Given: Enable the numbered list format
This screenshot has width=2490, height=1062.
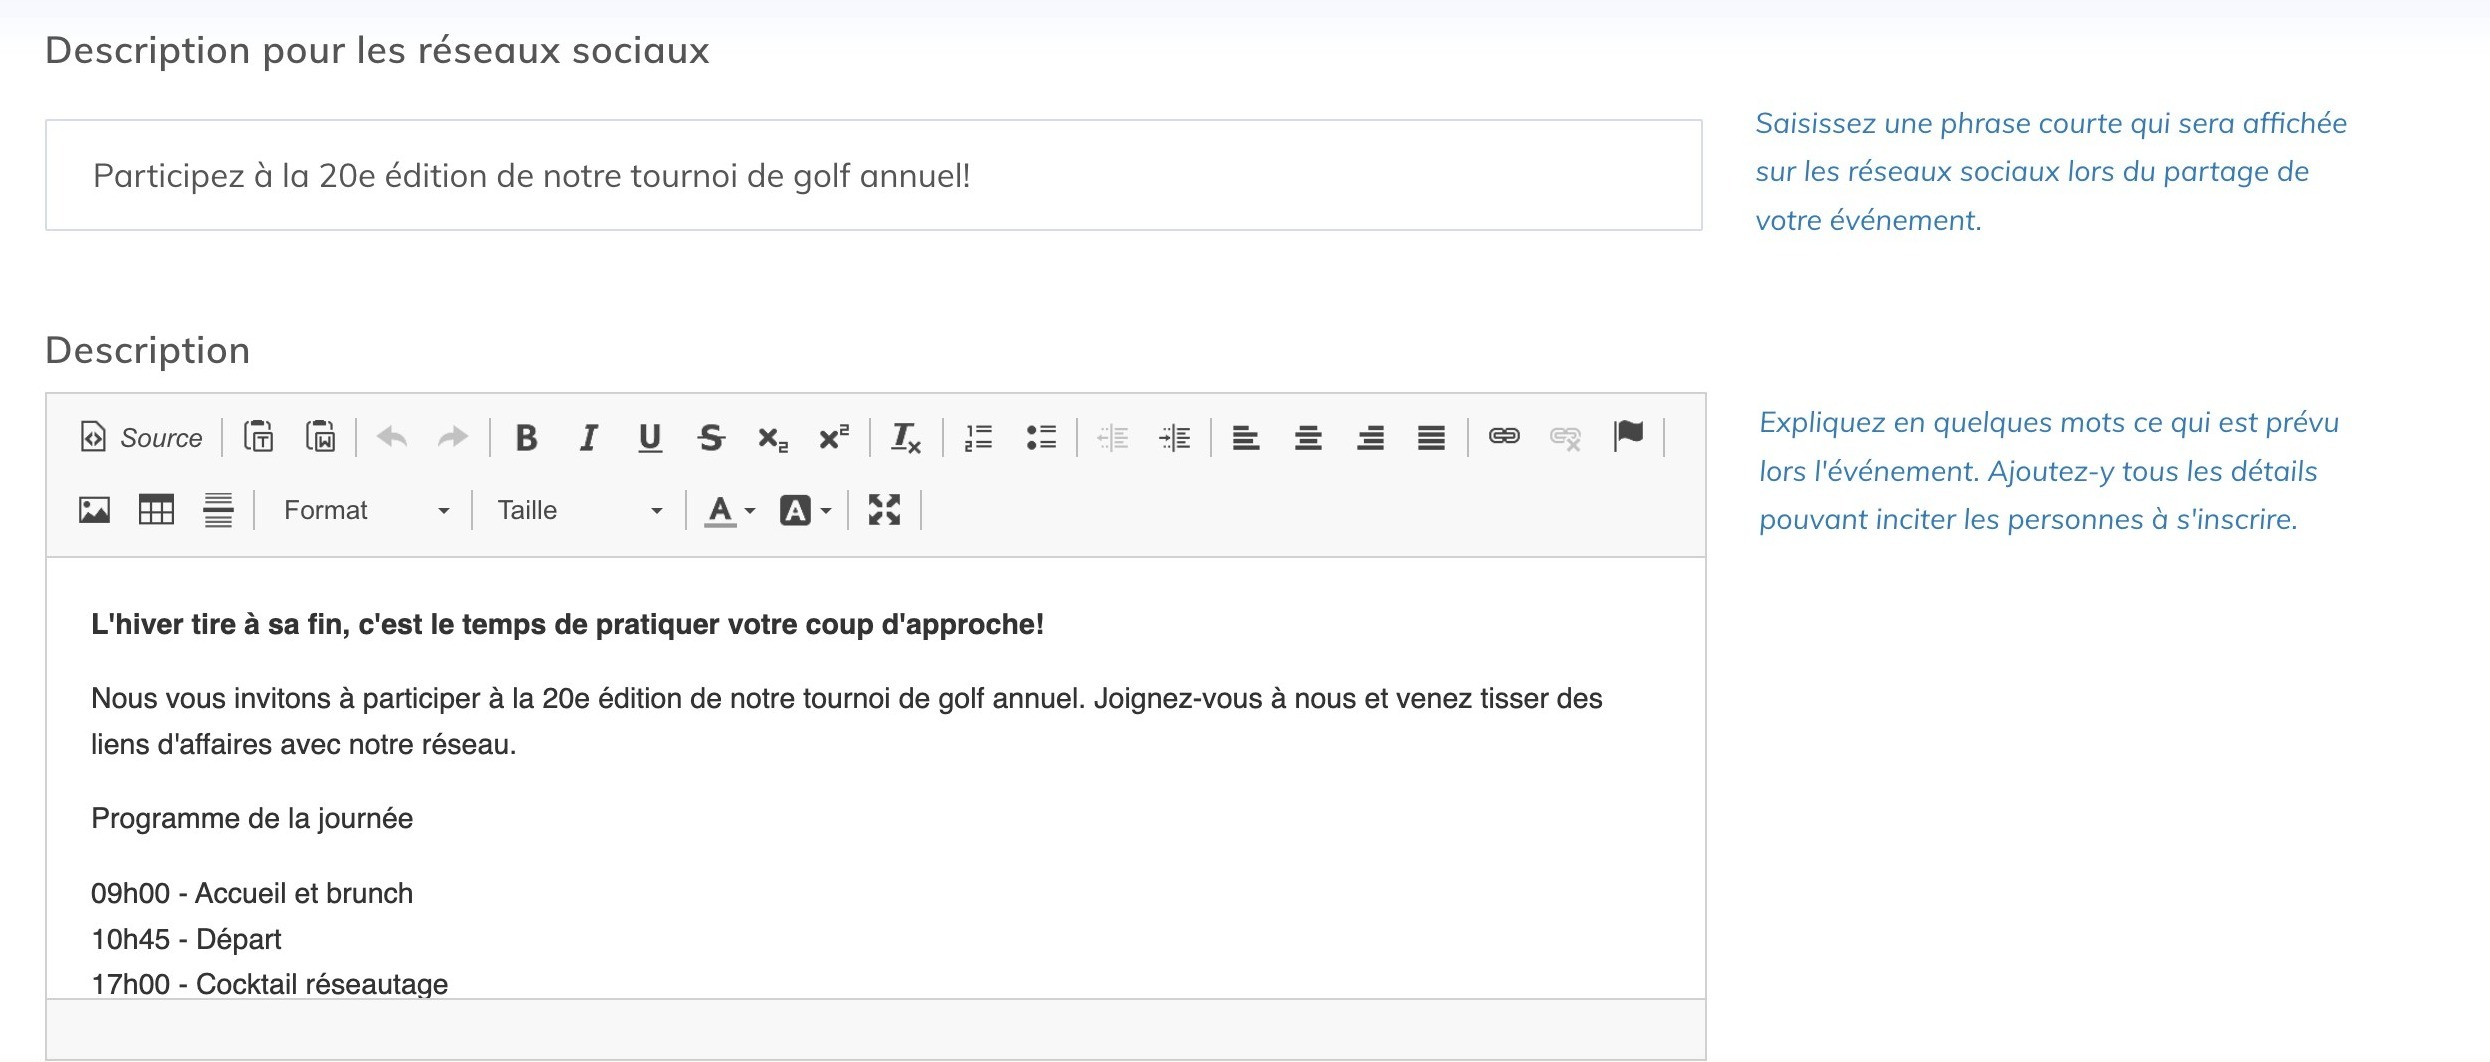Looking at the screenshot, I should click(977, 437).
